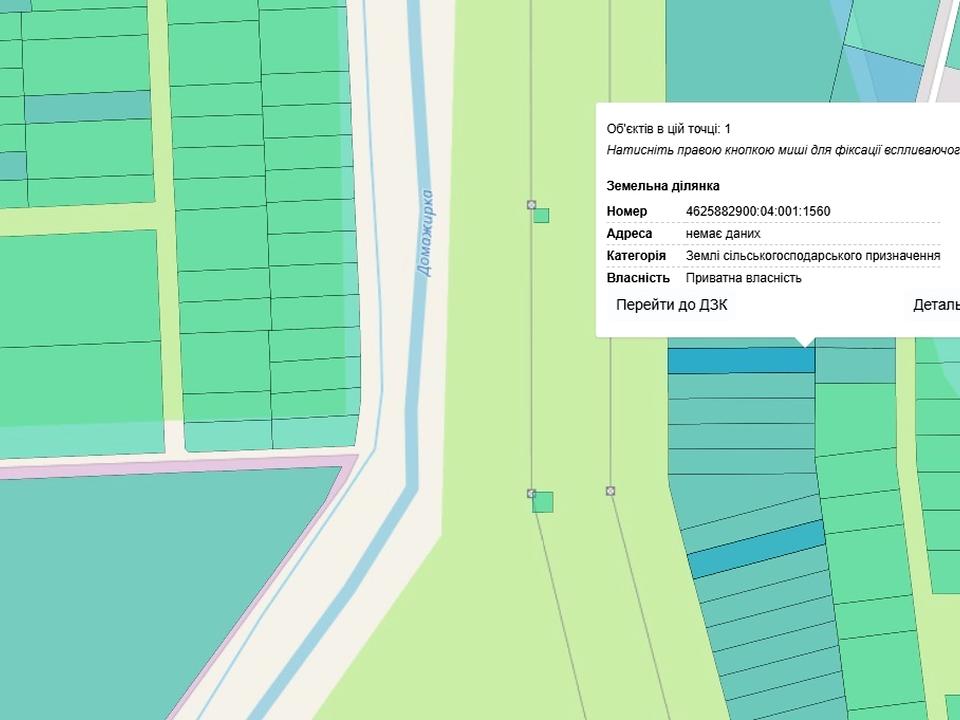Click pylon marker on the right power line

click(610, 491)
